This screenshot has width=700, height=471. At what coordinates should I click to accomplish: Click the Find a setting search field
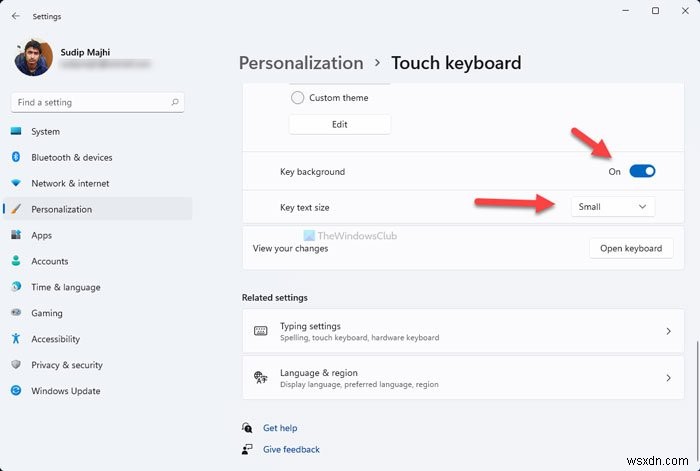click(x=90, y=102)
